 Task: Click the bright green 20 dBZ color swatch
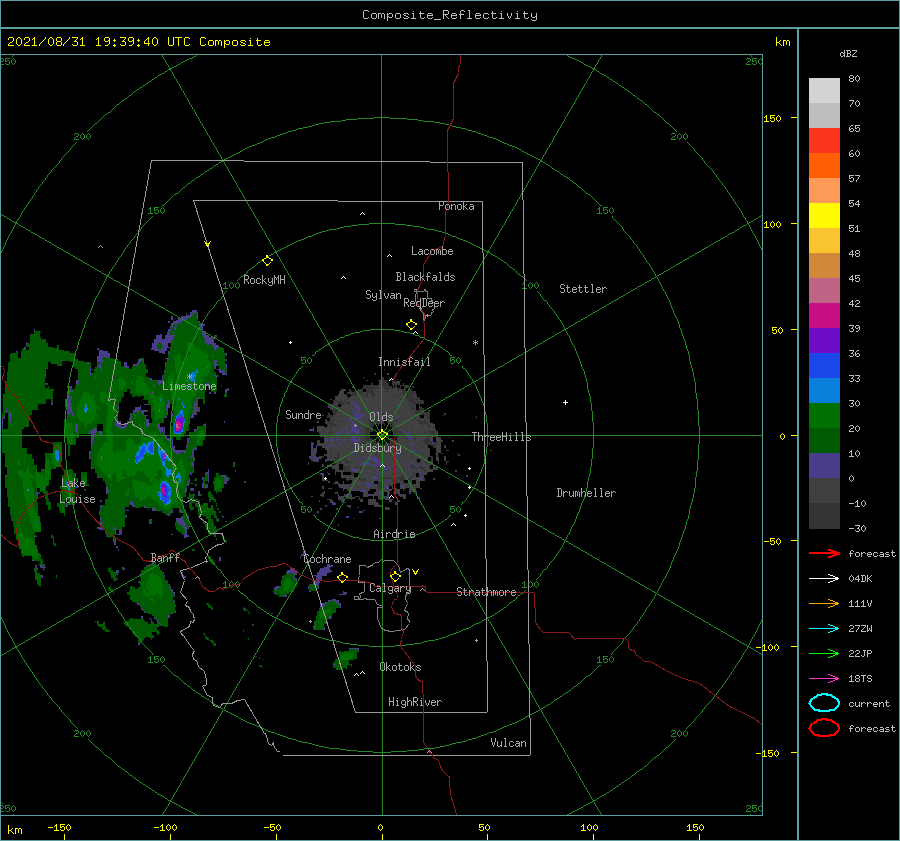pyautogui.click(x=824, y=415)
